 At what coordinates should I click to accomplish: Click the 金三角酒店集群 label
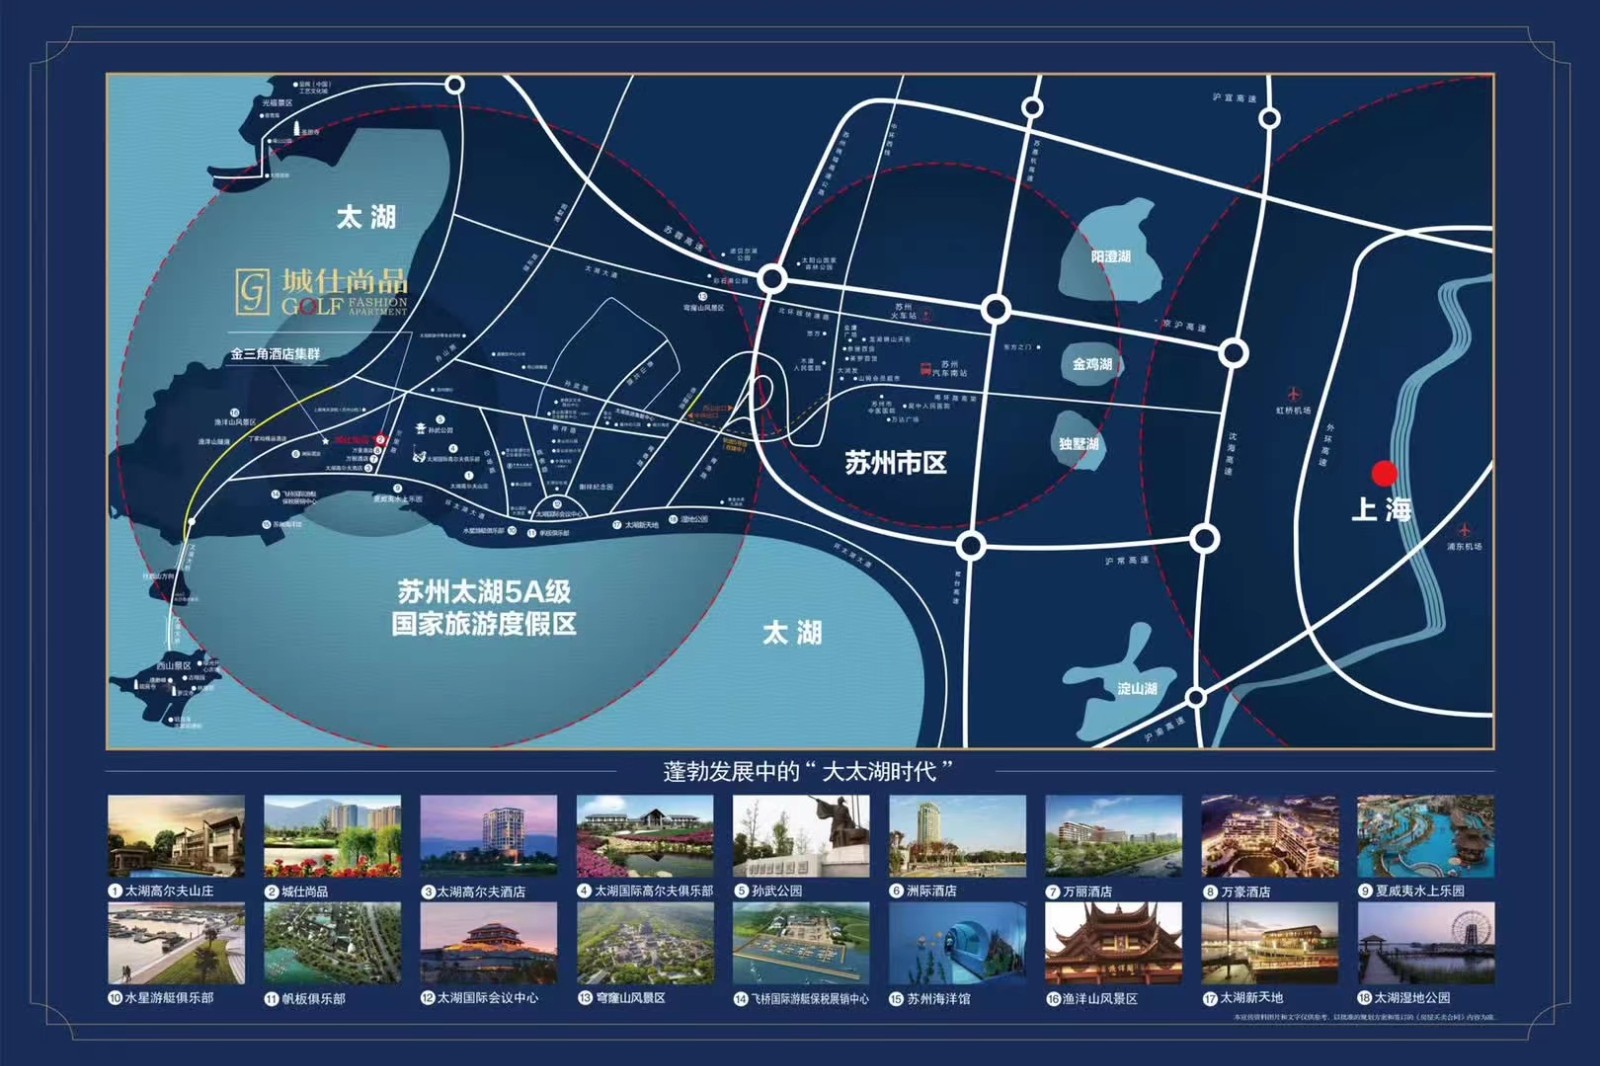pos(275,354)
